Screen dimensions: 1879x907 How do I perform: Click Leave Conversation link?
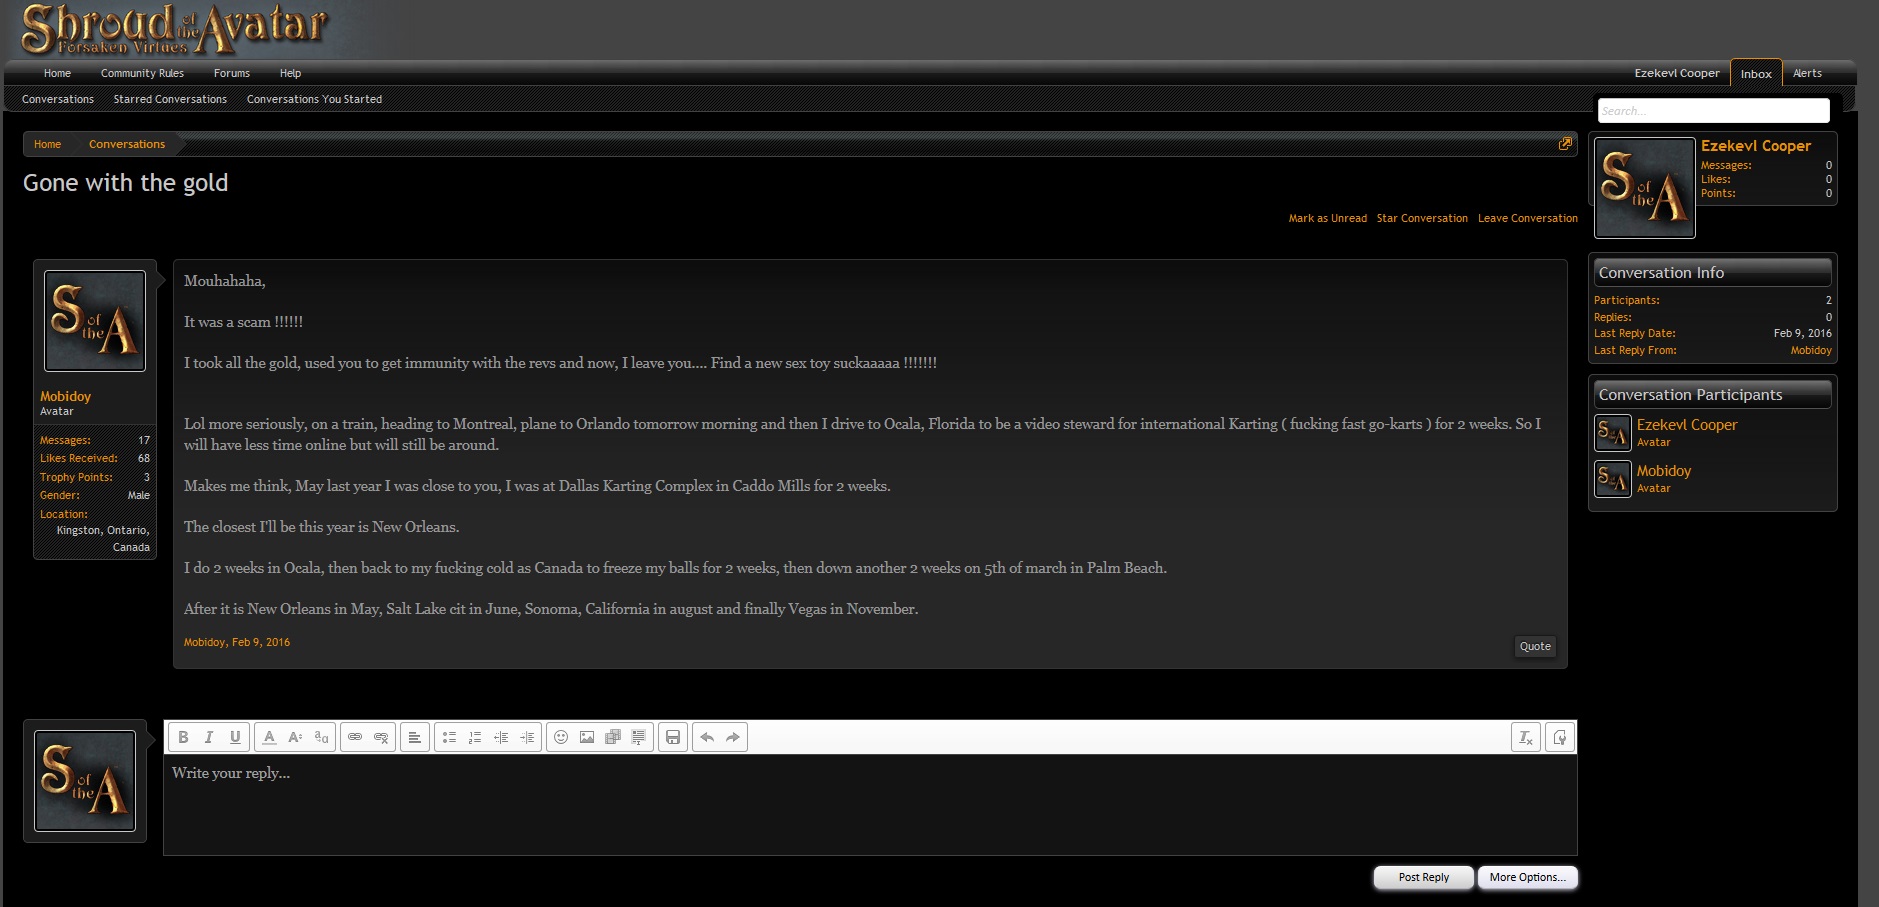(1528, 218)
